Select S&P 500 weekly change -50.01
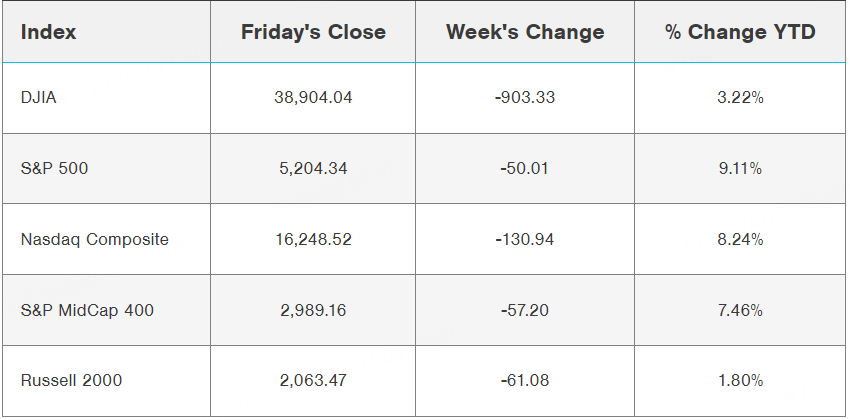The width and height of the screenshot is (850, 420). point(525,169)
